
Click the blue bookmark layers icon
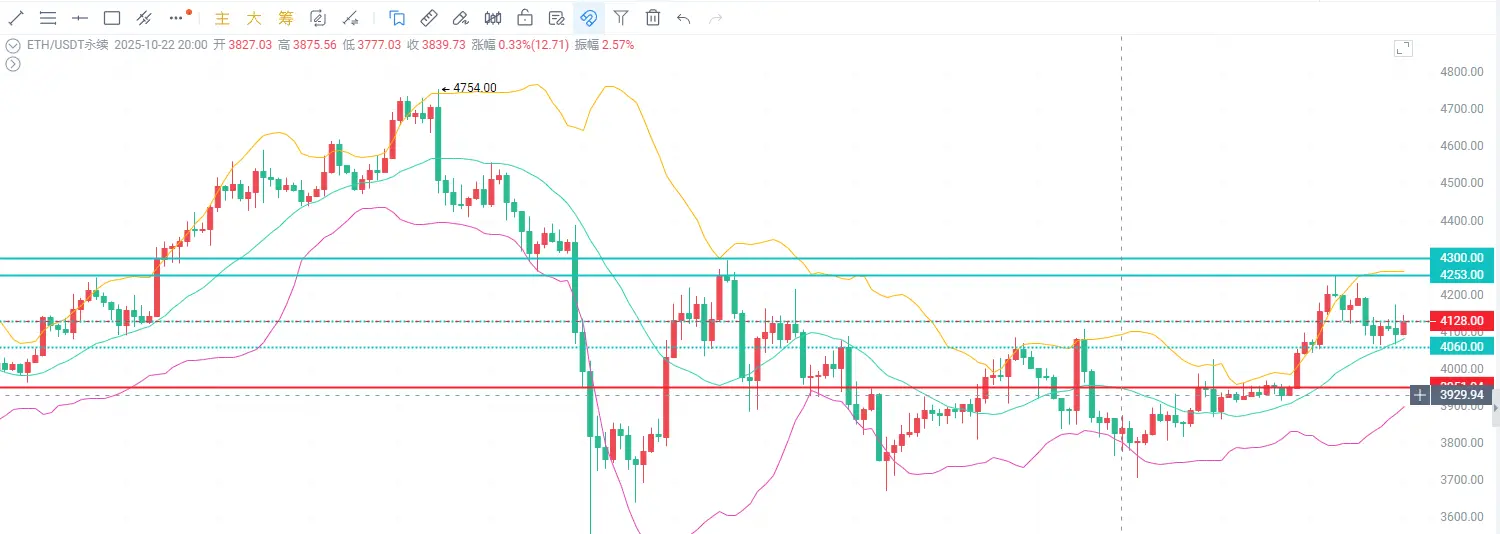click(x=397, y=18)
